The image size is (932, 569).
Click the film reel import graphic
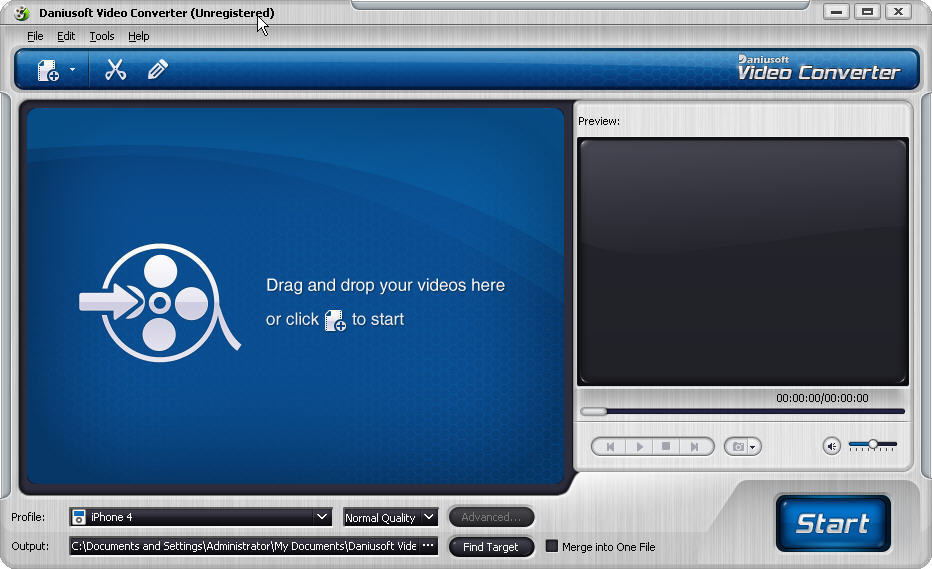(x=160, y=303)
